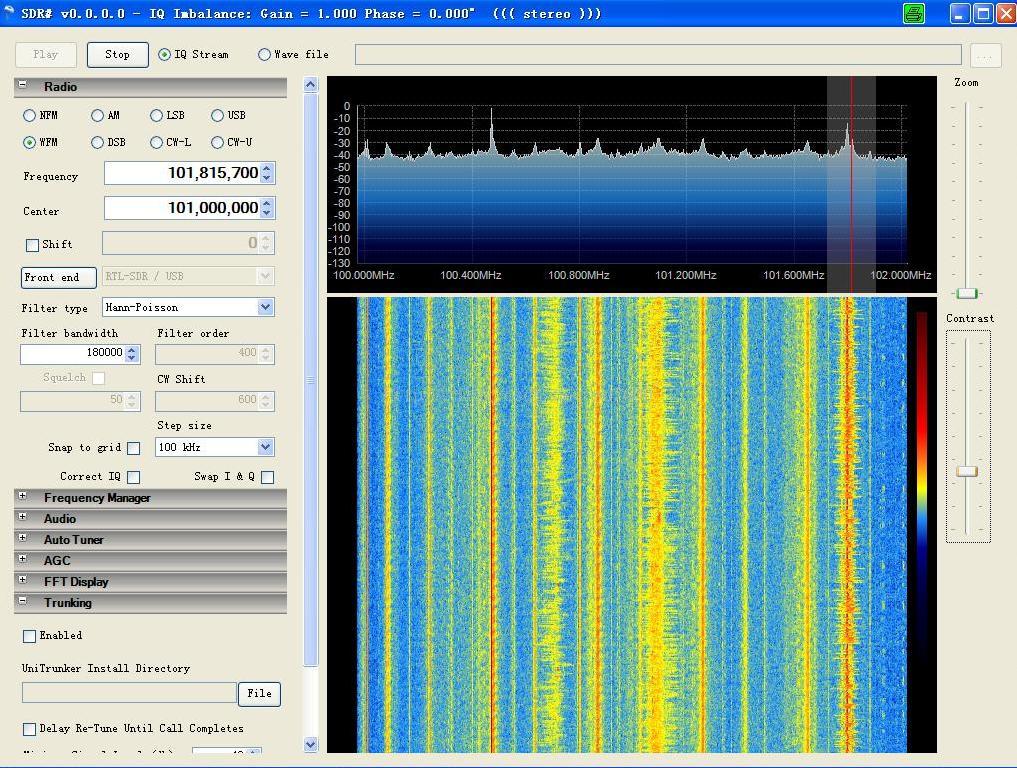
Task: Check Delay Re-Tune Until Call Completes
Action: pyautogui.click(x=29, y=729)
